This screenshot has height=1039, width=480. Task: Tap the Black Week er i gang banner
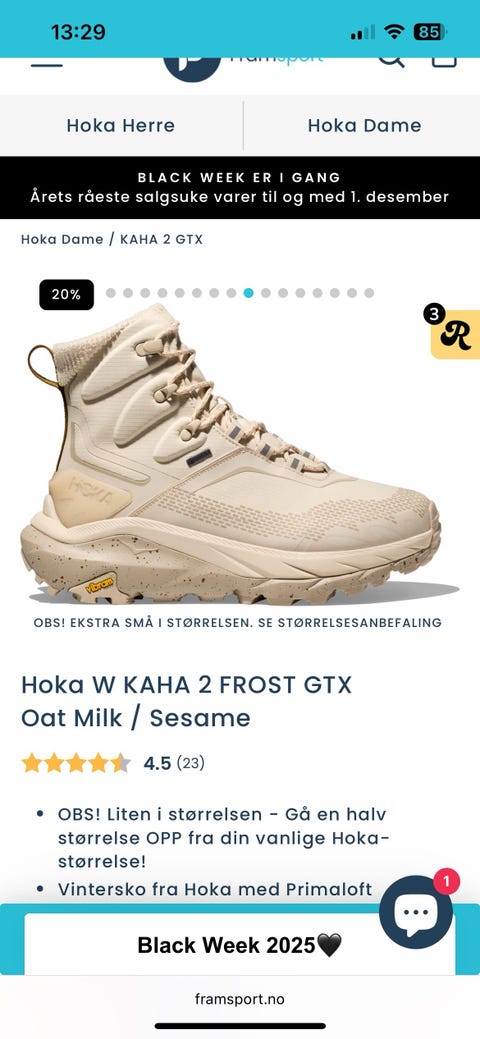pos(240,188)
